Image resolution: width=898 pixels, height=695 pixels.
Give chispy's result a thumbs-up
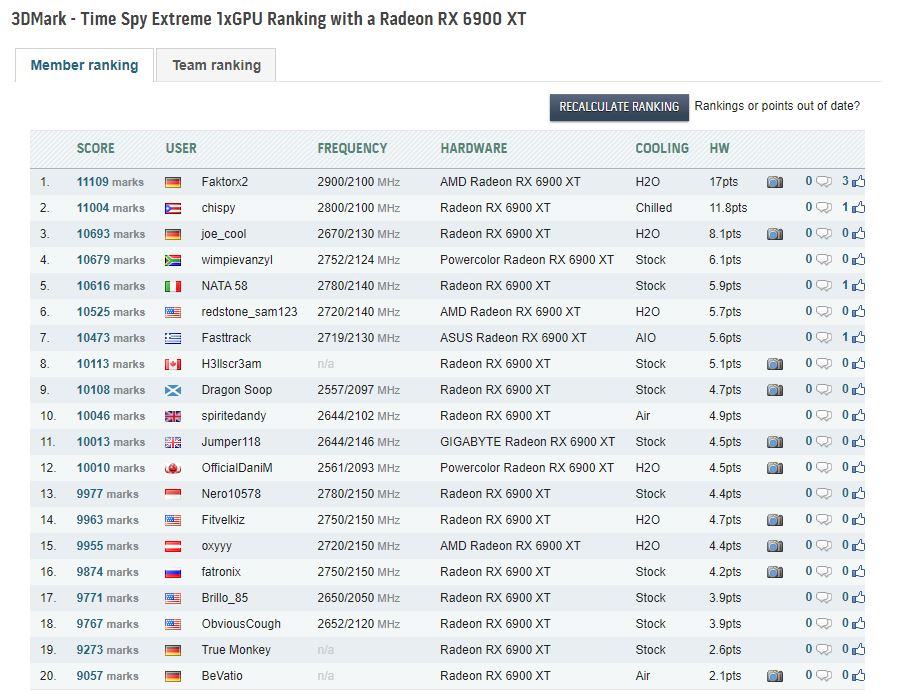858,207
